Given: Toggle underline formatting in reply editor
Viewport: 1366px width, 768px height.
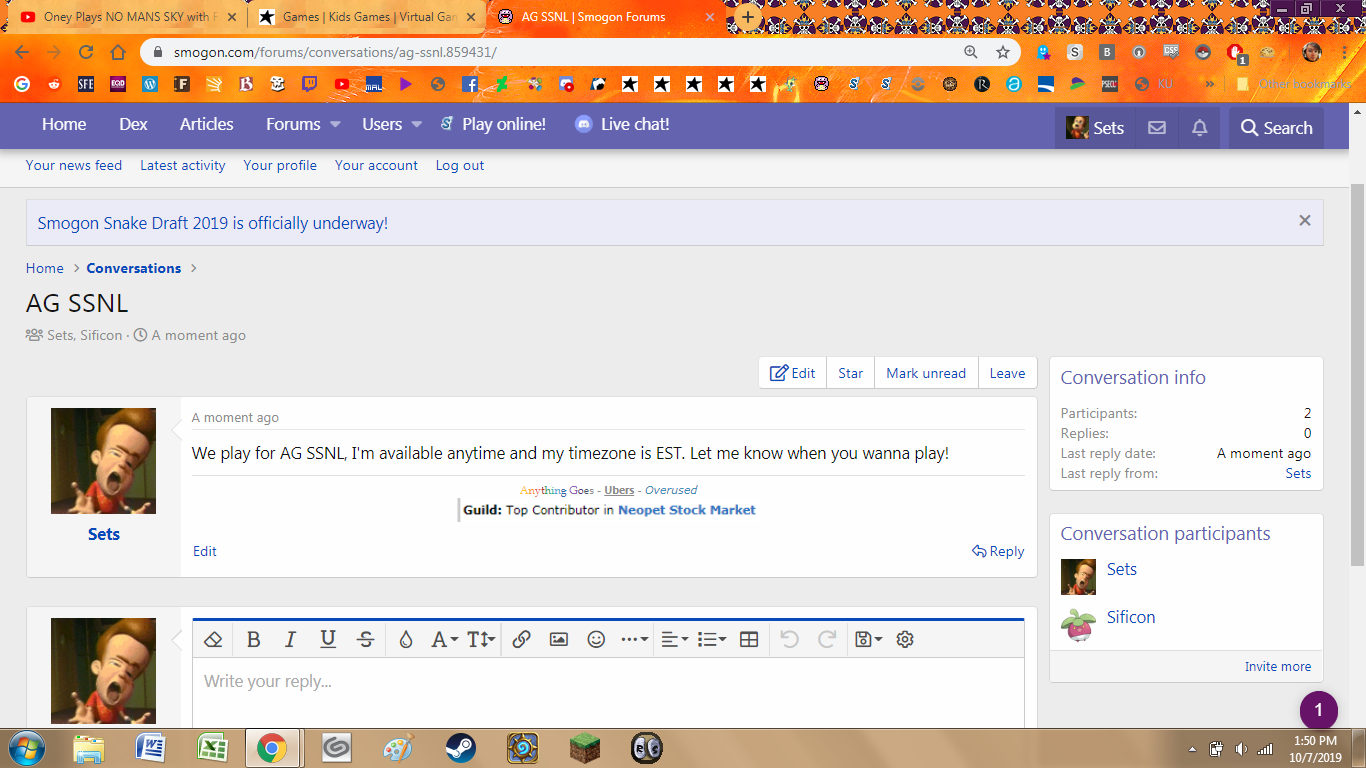Looking at the screenshot, I should pyautogui.click(x=328, y=640).
